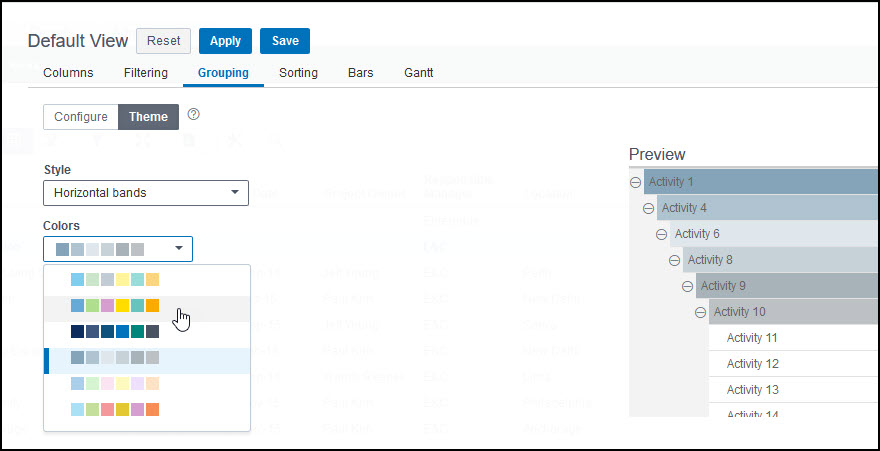Collapse the Colors palette dropdown
The width and height of the screenshot is (880, 451).
tap(118, 249)
